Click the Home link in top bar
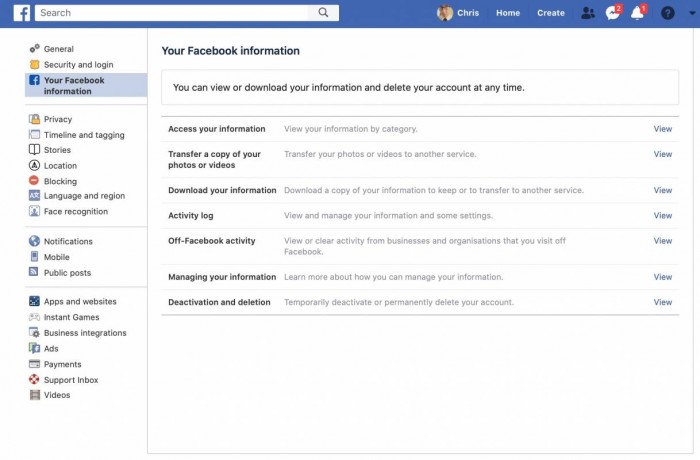Image resolution: width=700 pixels, height=460 pixels. (508, 13)
